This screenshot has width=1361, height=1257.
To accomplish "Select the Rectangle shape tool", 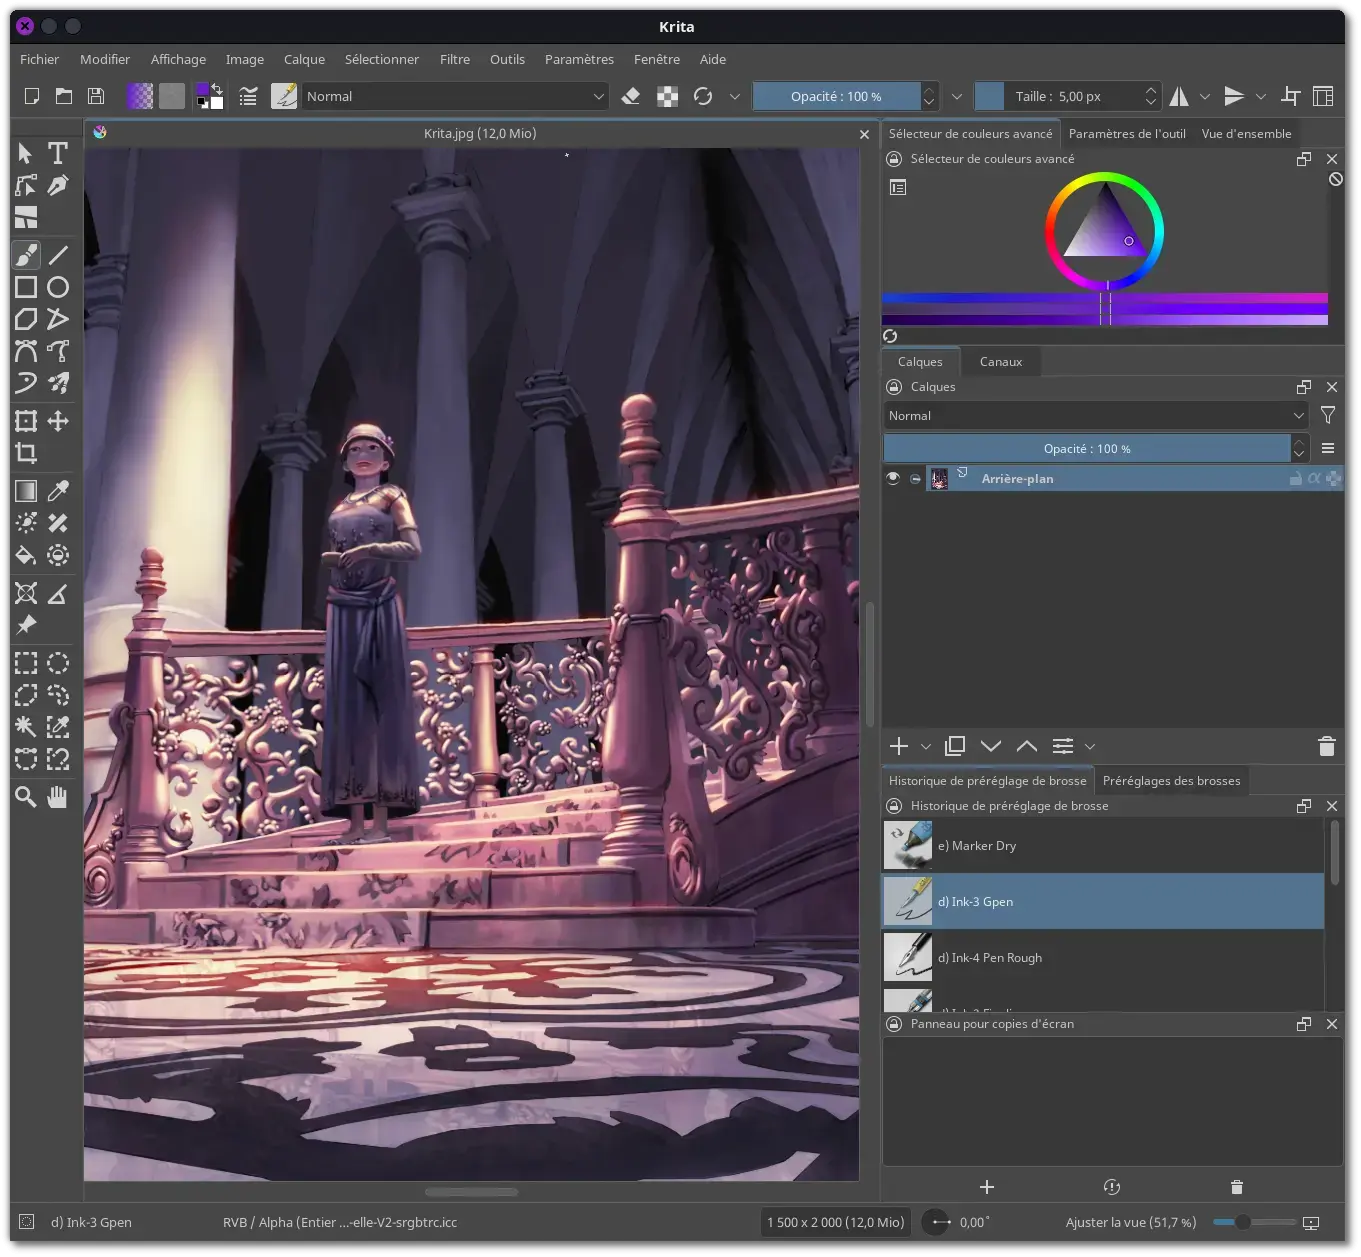I will (x=26, y=287).
